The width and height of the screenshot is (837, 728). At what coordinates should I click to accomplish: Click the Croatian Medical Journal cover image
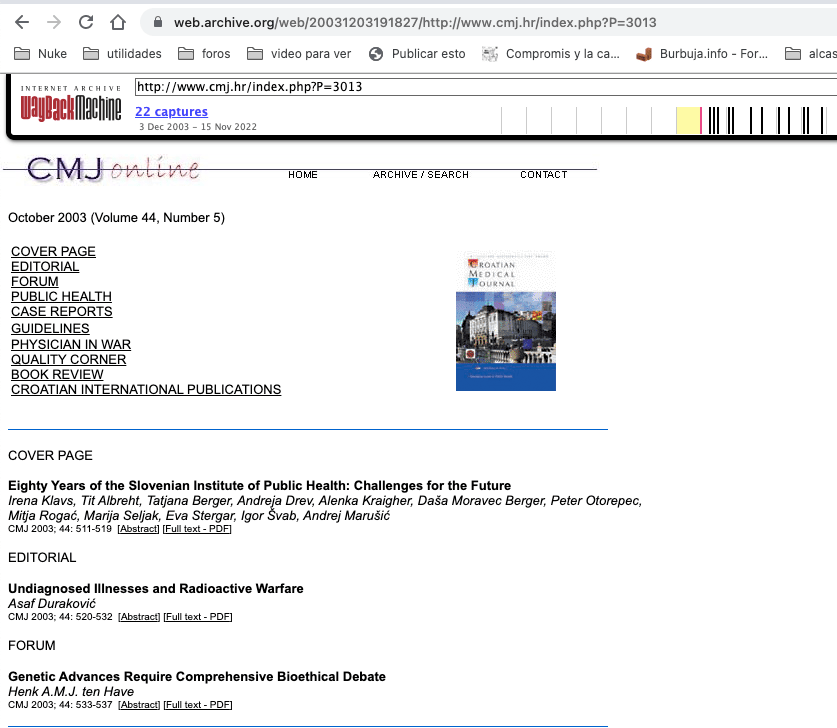click(505, 321)
